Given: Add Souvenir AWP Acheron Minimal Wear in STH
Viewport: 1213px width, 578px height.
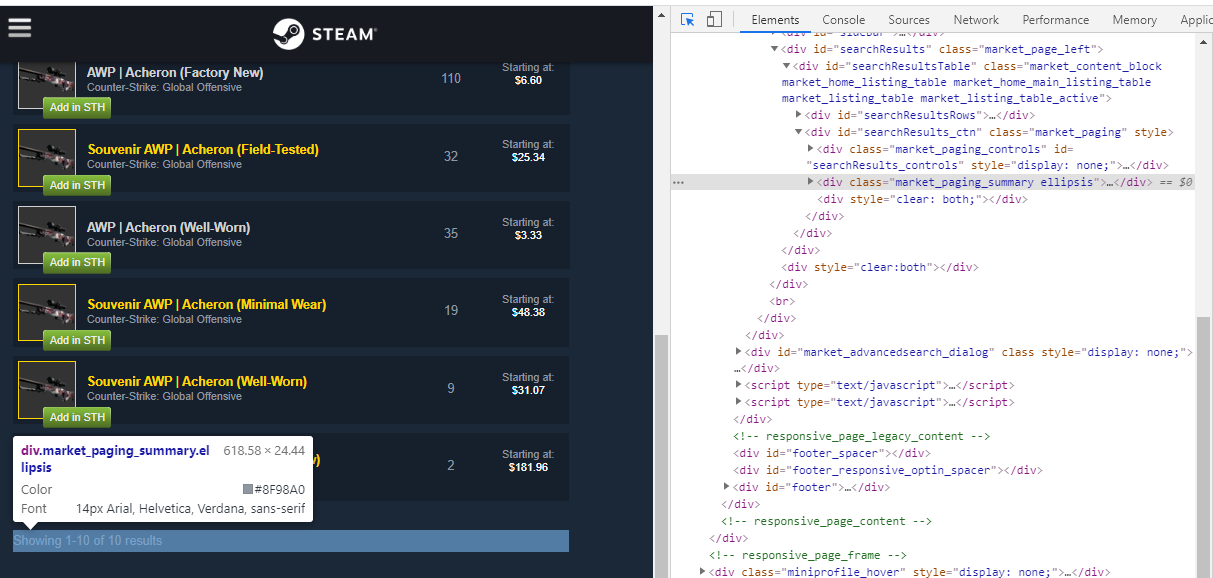Looking at the screenshot, I should click(77, 340).
